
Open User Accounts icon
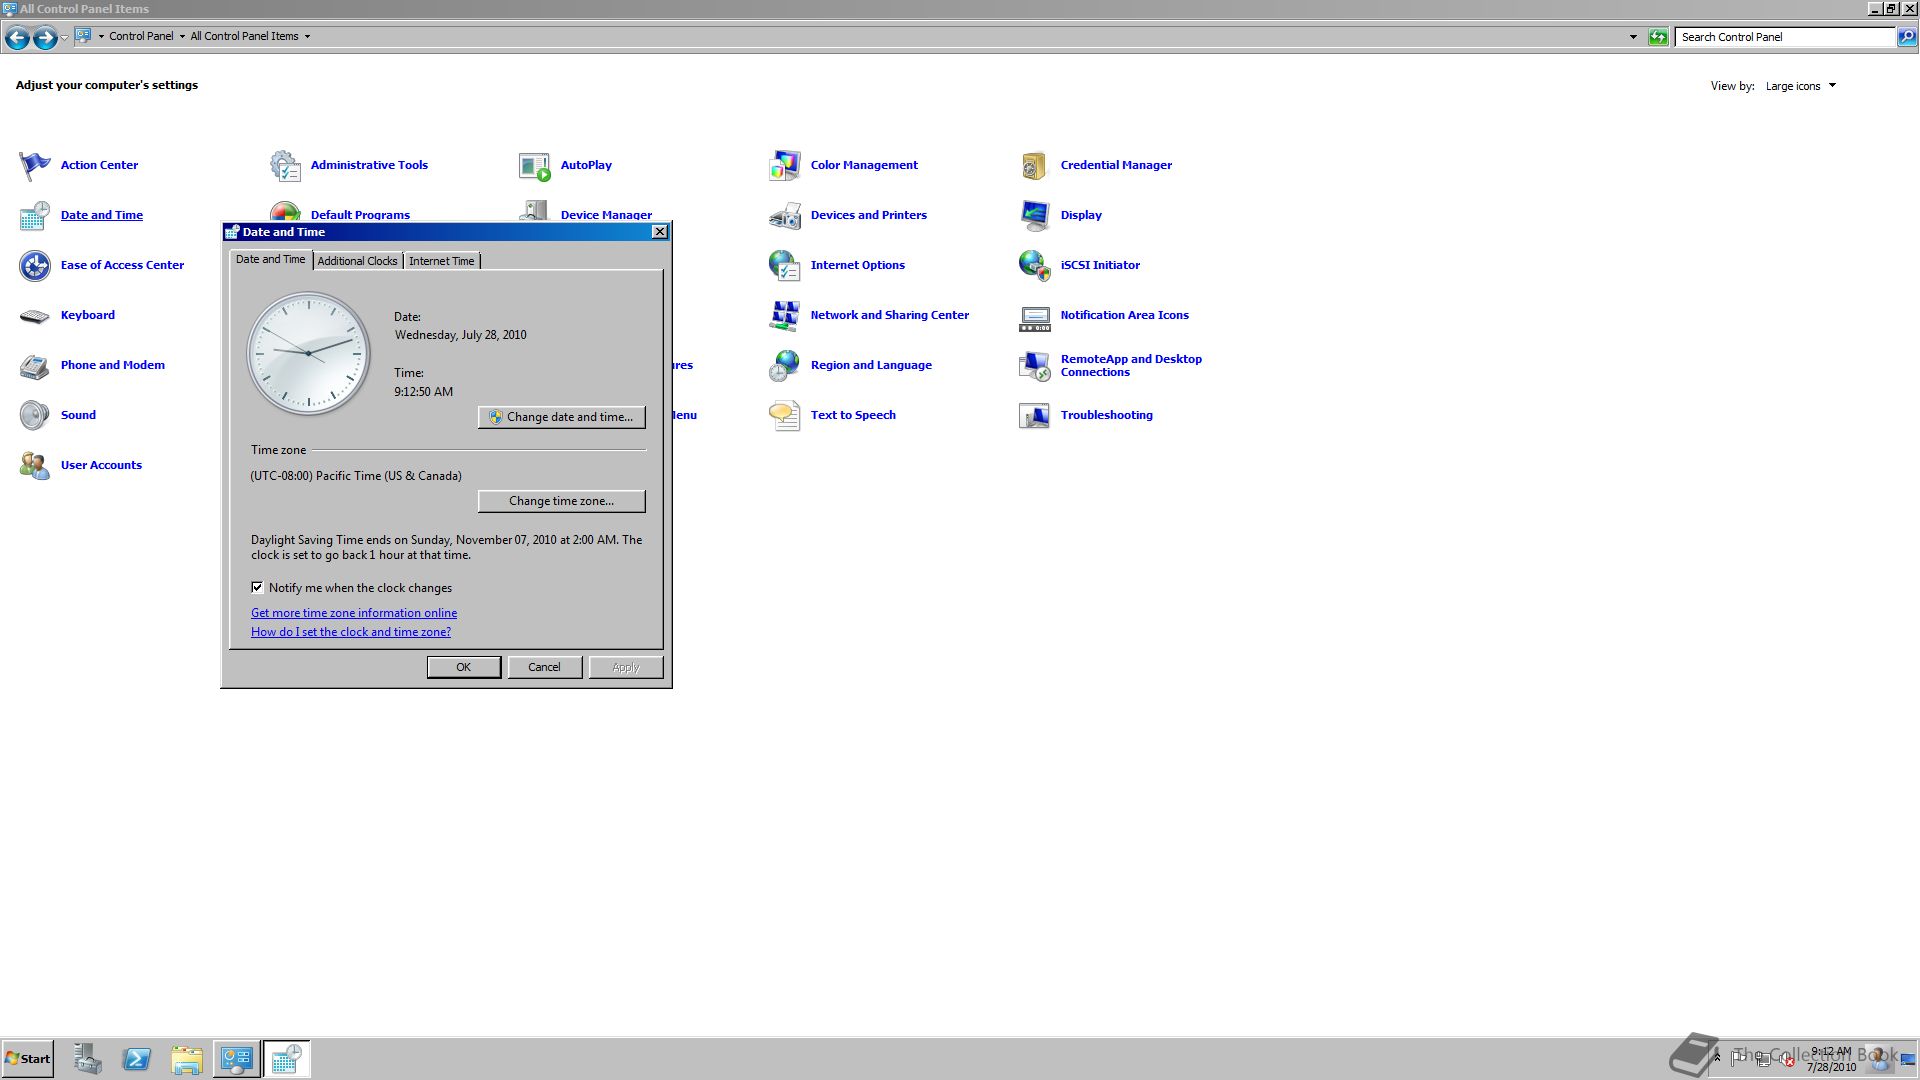tap(35, 465)
